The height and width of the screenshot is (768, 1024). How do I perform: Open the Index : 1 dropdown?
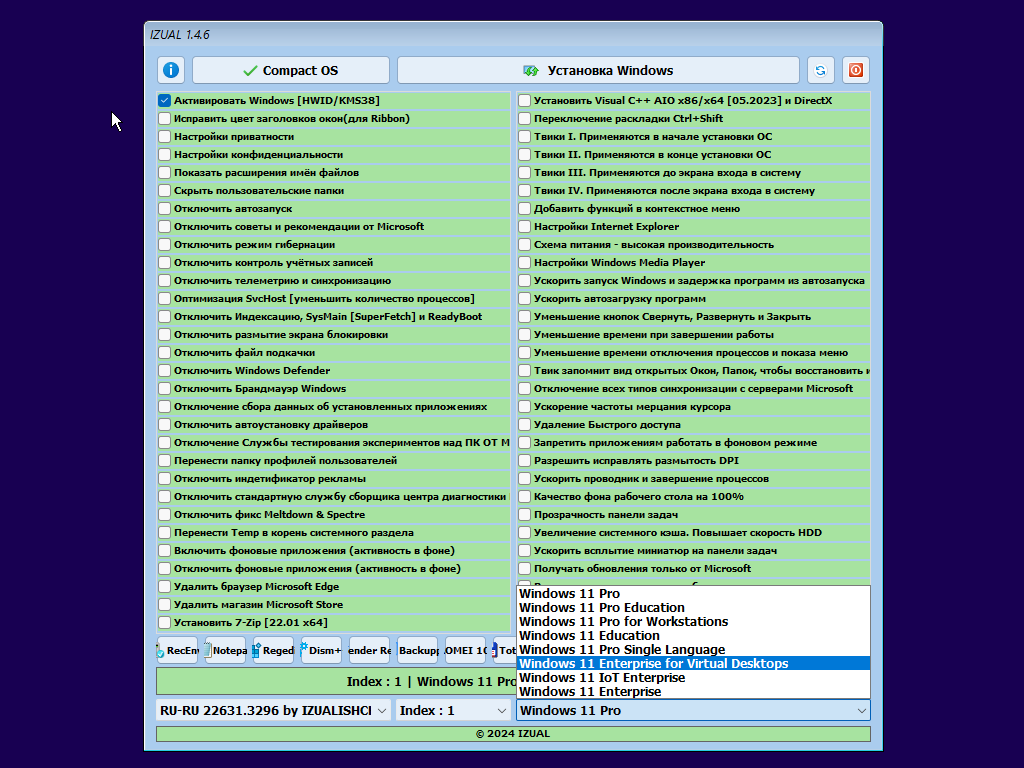tap(453, 711)
